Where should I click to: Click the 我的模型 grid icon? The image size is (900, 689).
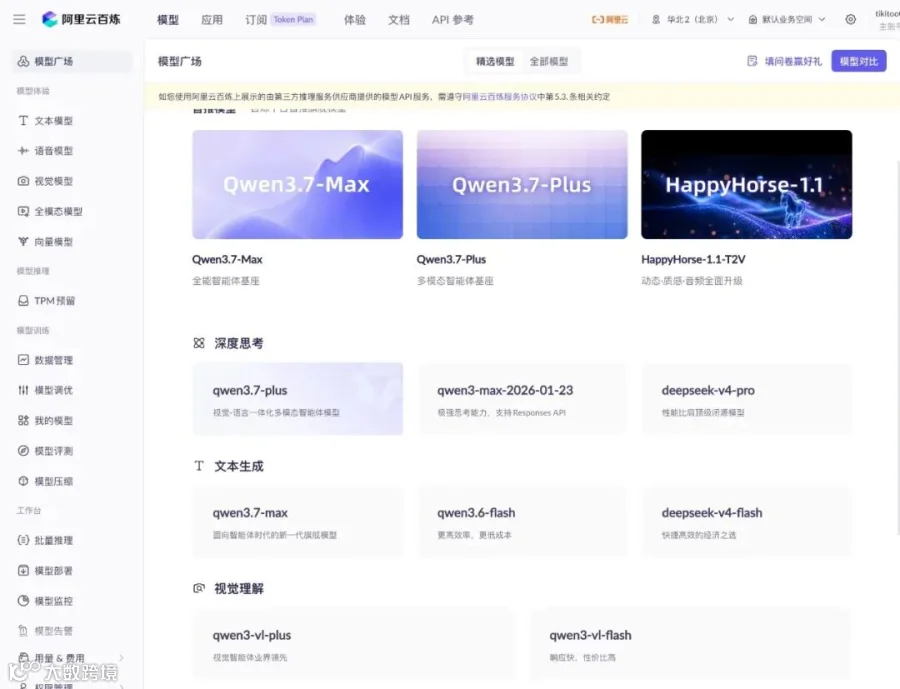point(23,420)
